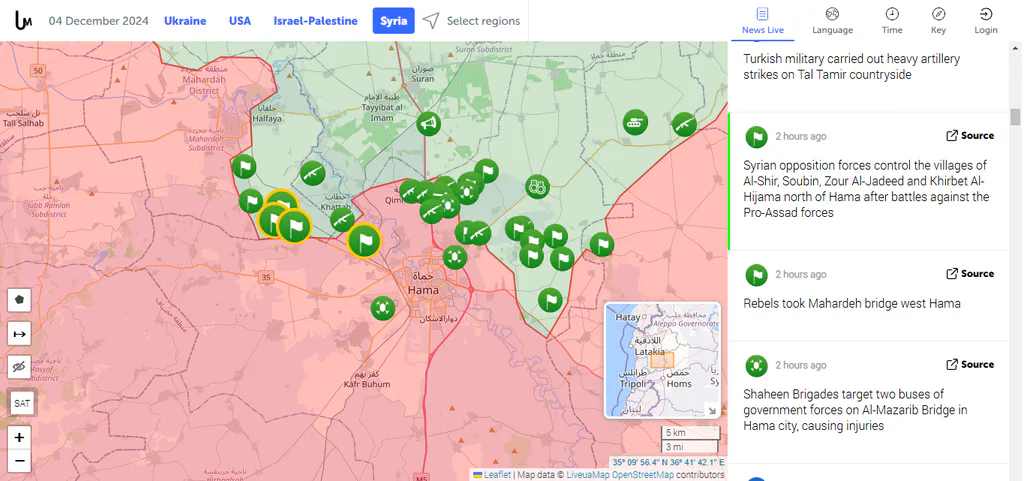This screenshot has width=1024, height=481.
Task: Open Source link for Al-Shir villages news
Action: pyautogui.click(x=970, y=136)
